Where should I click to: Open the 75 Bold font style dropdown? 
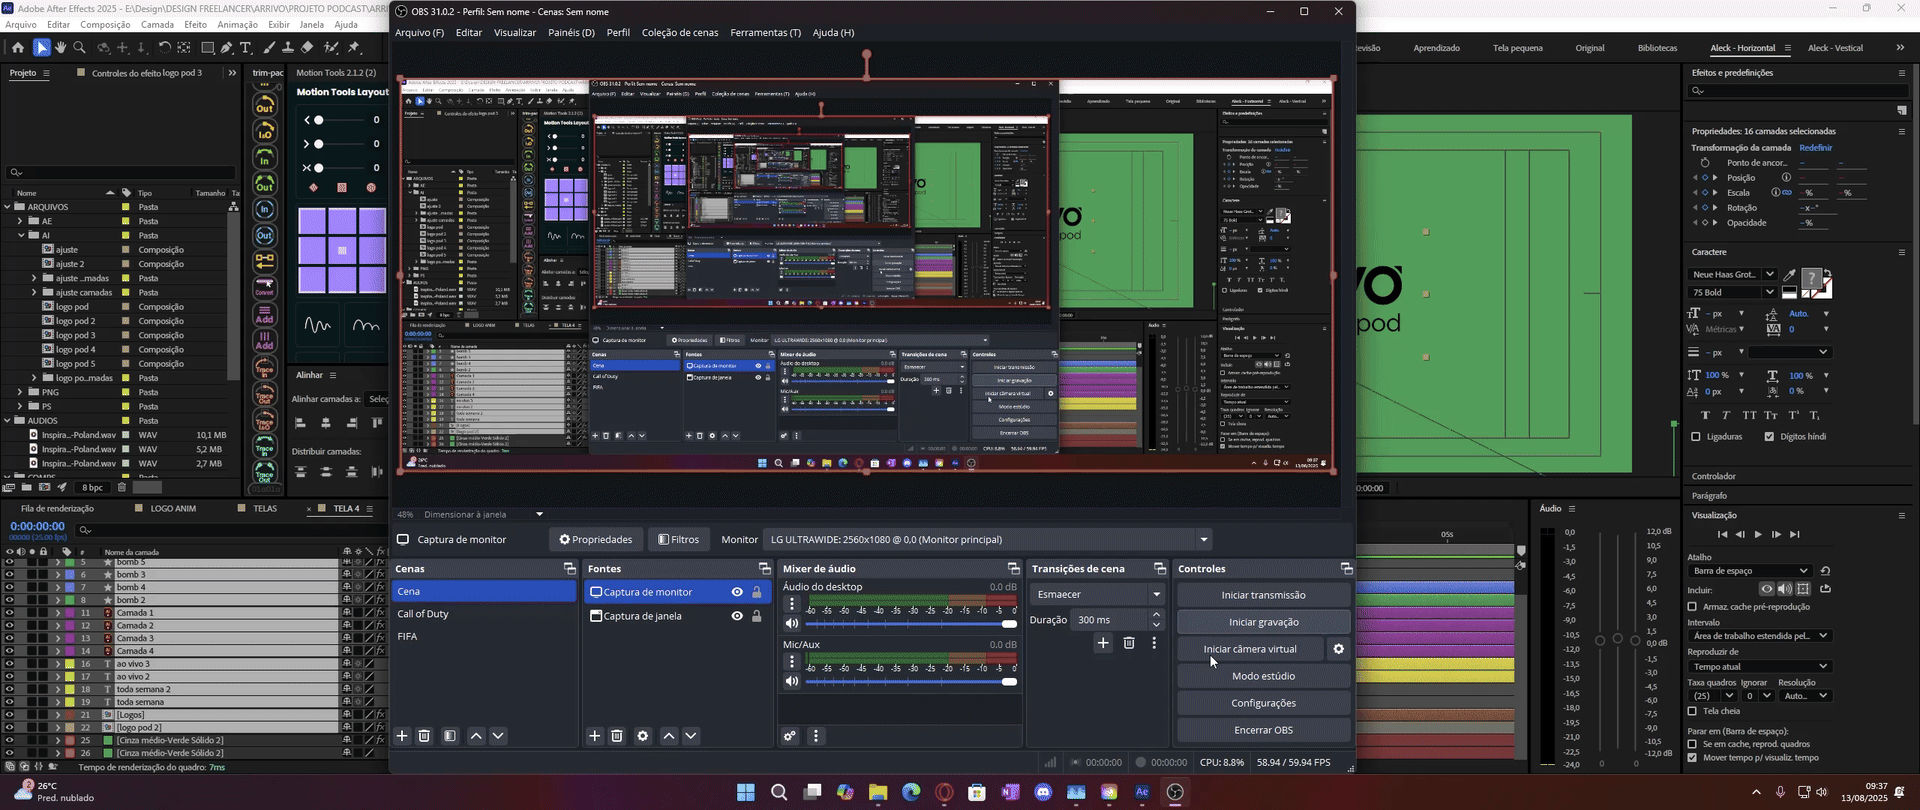[x=1732, y=292]
